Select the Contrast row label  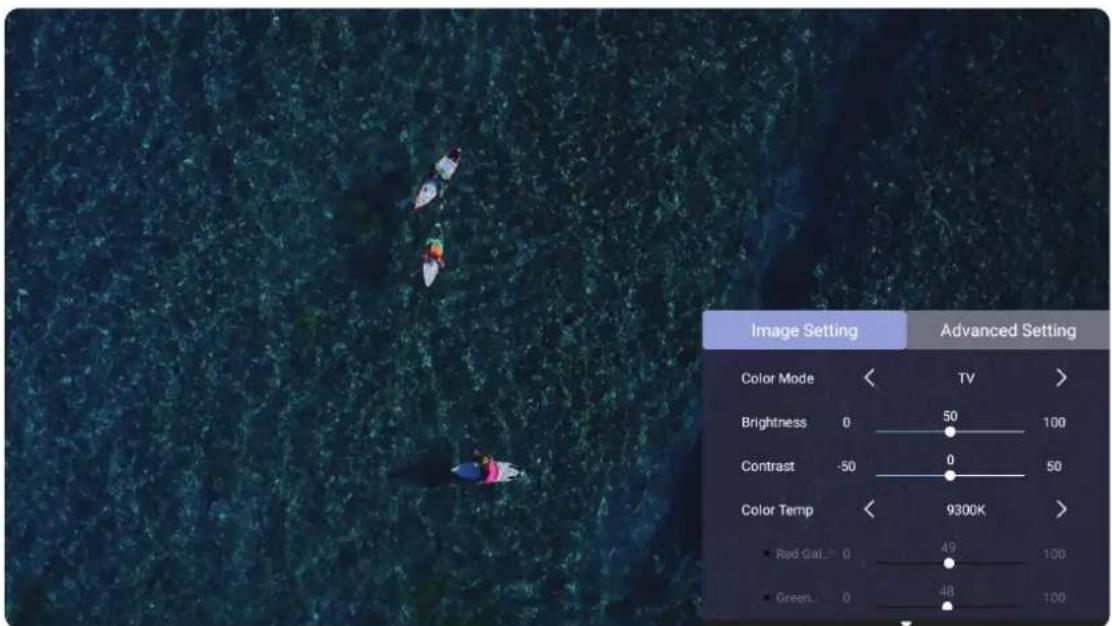point(767,466)
